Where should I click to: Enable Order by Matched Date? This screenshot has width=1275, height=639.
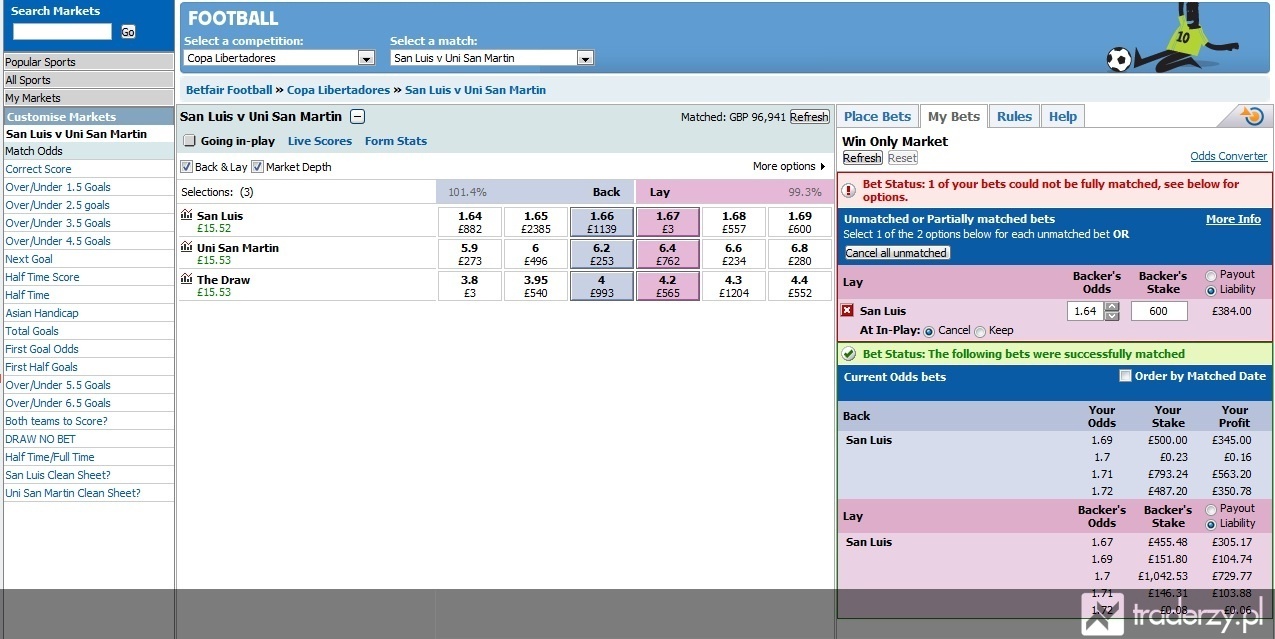pos(1125,376)
